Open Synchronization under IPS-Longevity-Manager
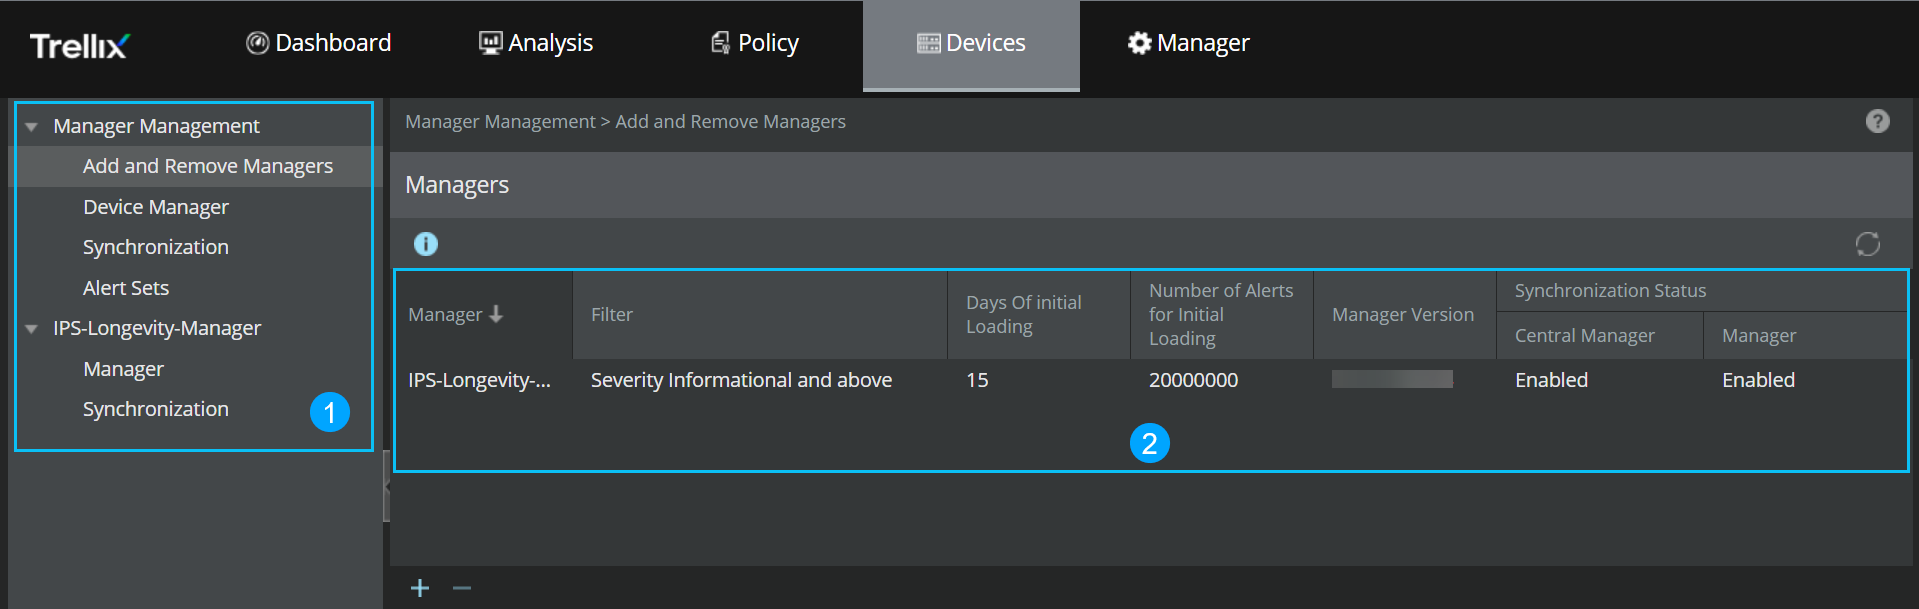The width and height of the screenshot is (1919, 609). [x=156, y=409]
